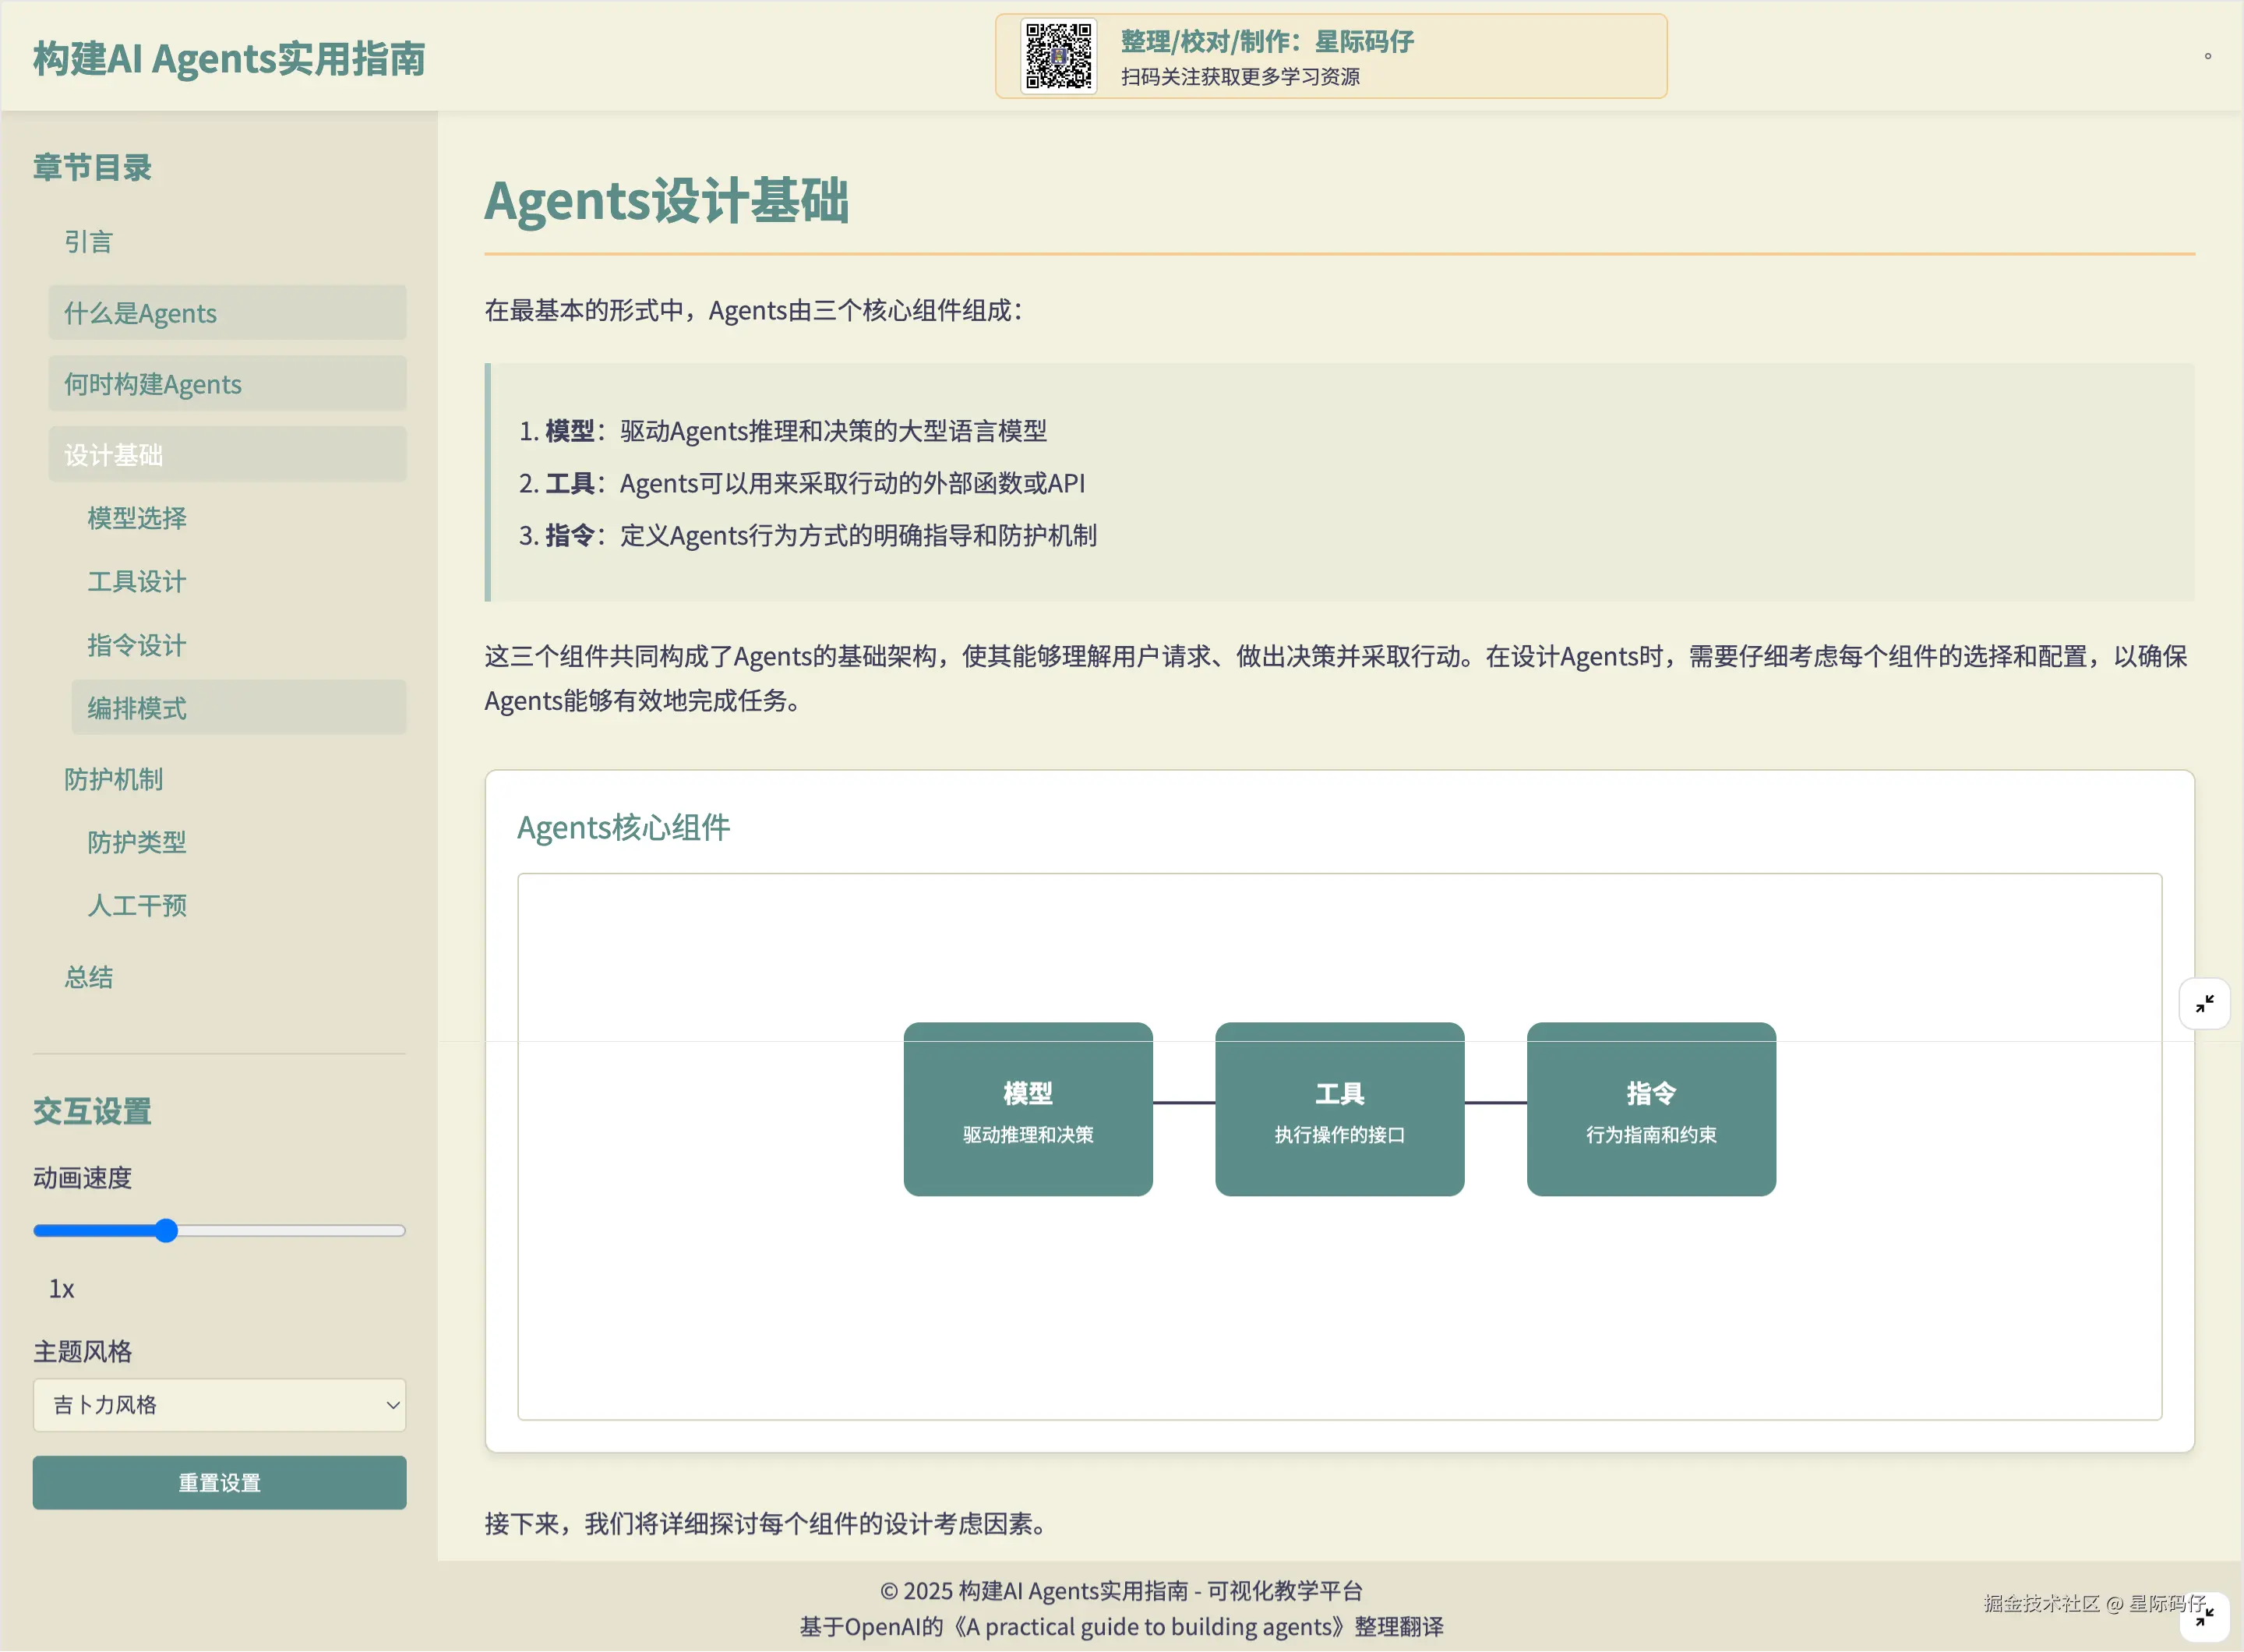The image size is (2244, 1652).
Task: Click 构建AI Agents实用指南 site title
Action: pyautogui.click(x=229, y=58)
